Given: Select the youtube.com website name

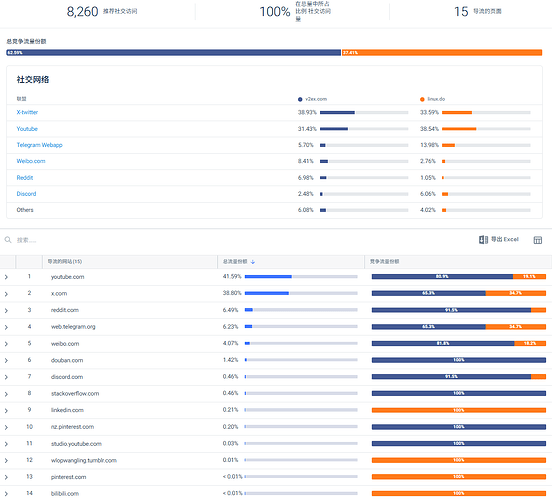Looking at the screenshot, I should tap(68, 277).
